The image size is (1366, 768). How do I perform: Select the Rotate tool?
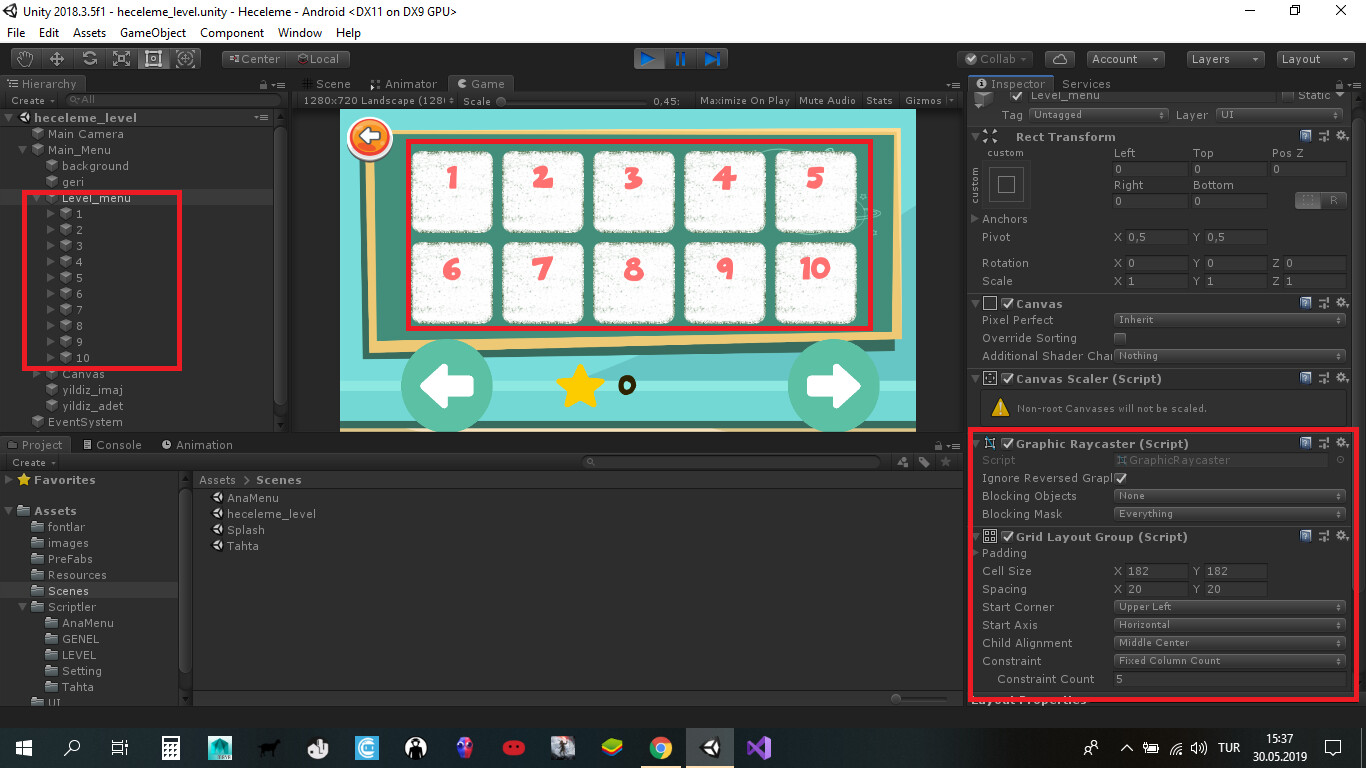(89, 58)
